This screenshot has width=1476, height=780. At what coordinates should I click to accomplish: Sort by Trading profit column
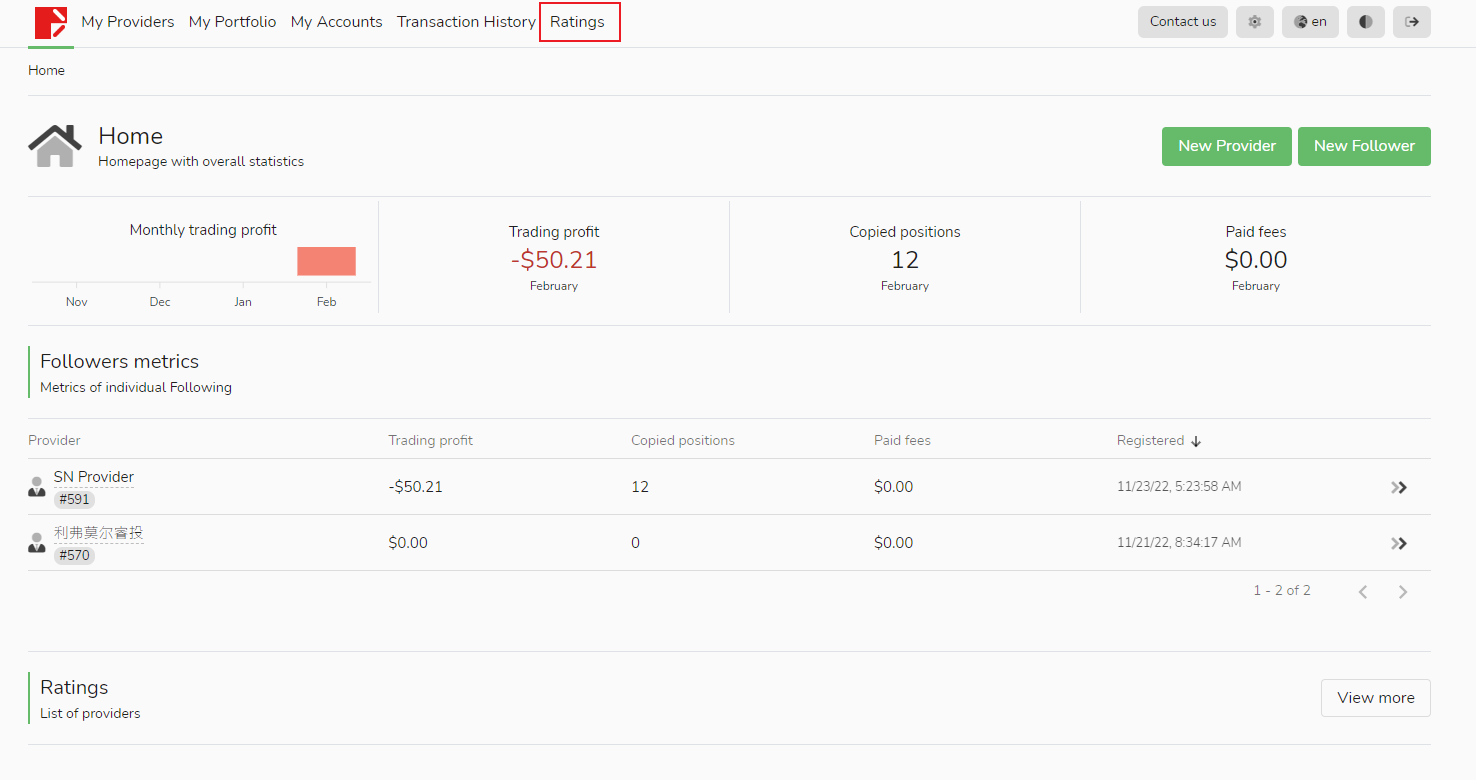point(430,440)
